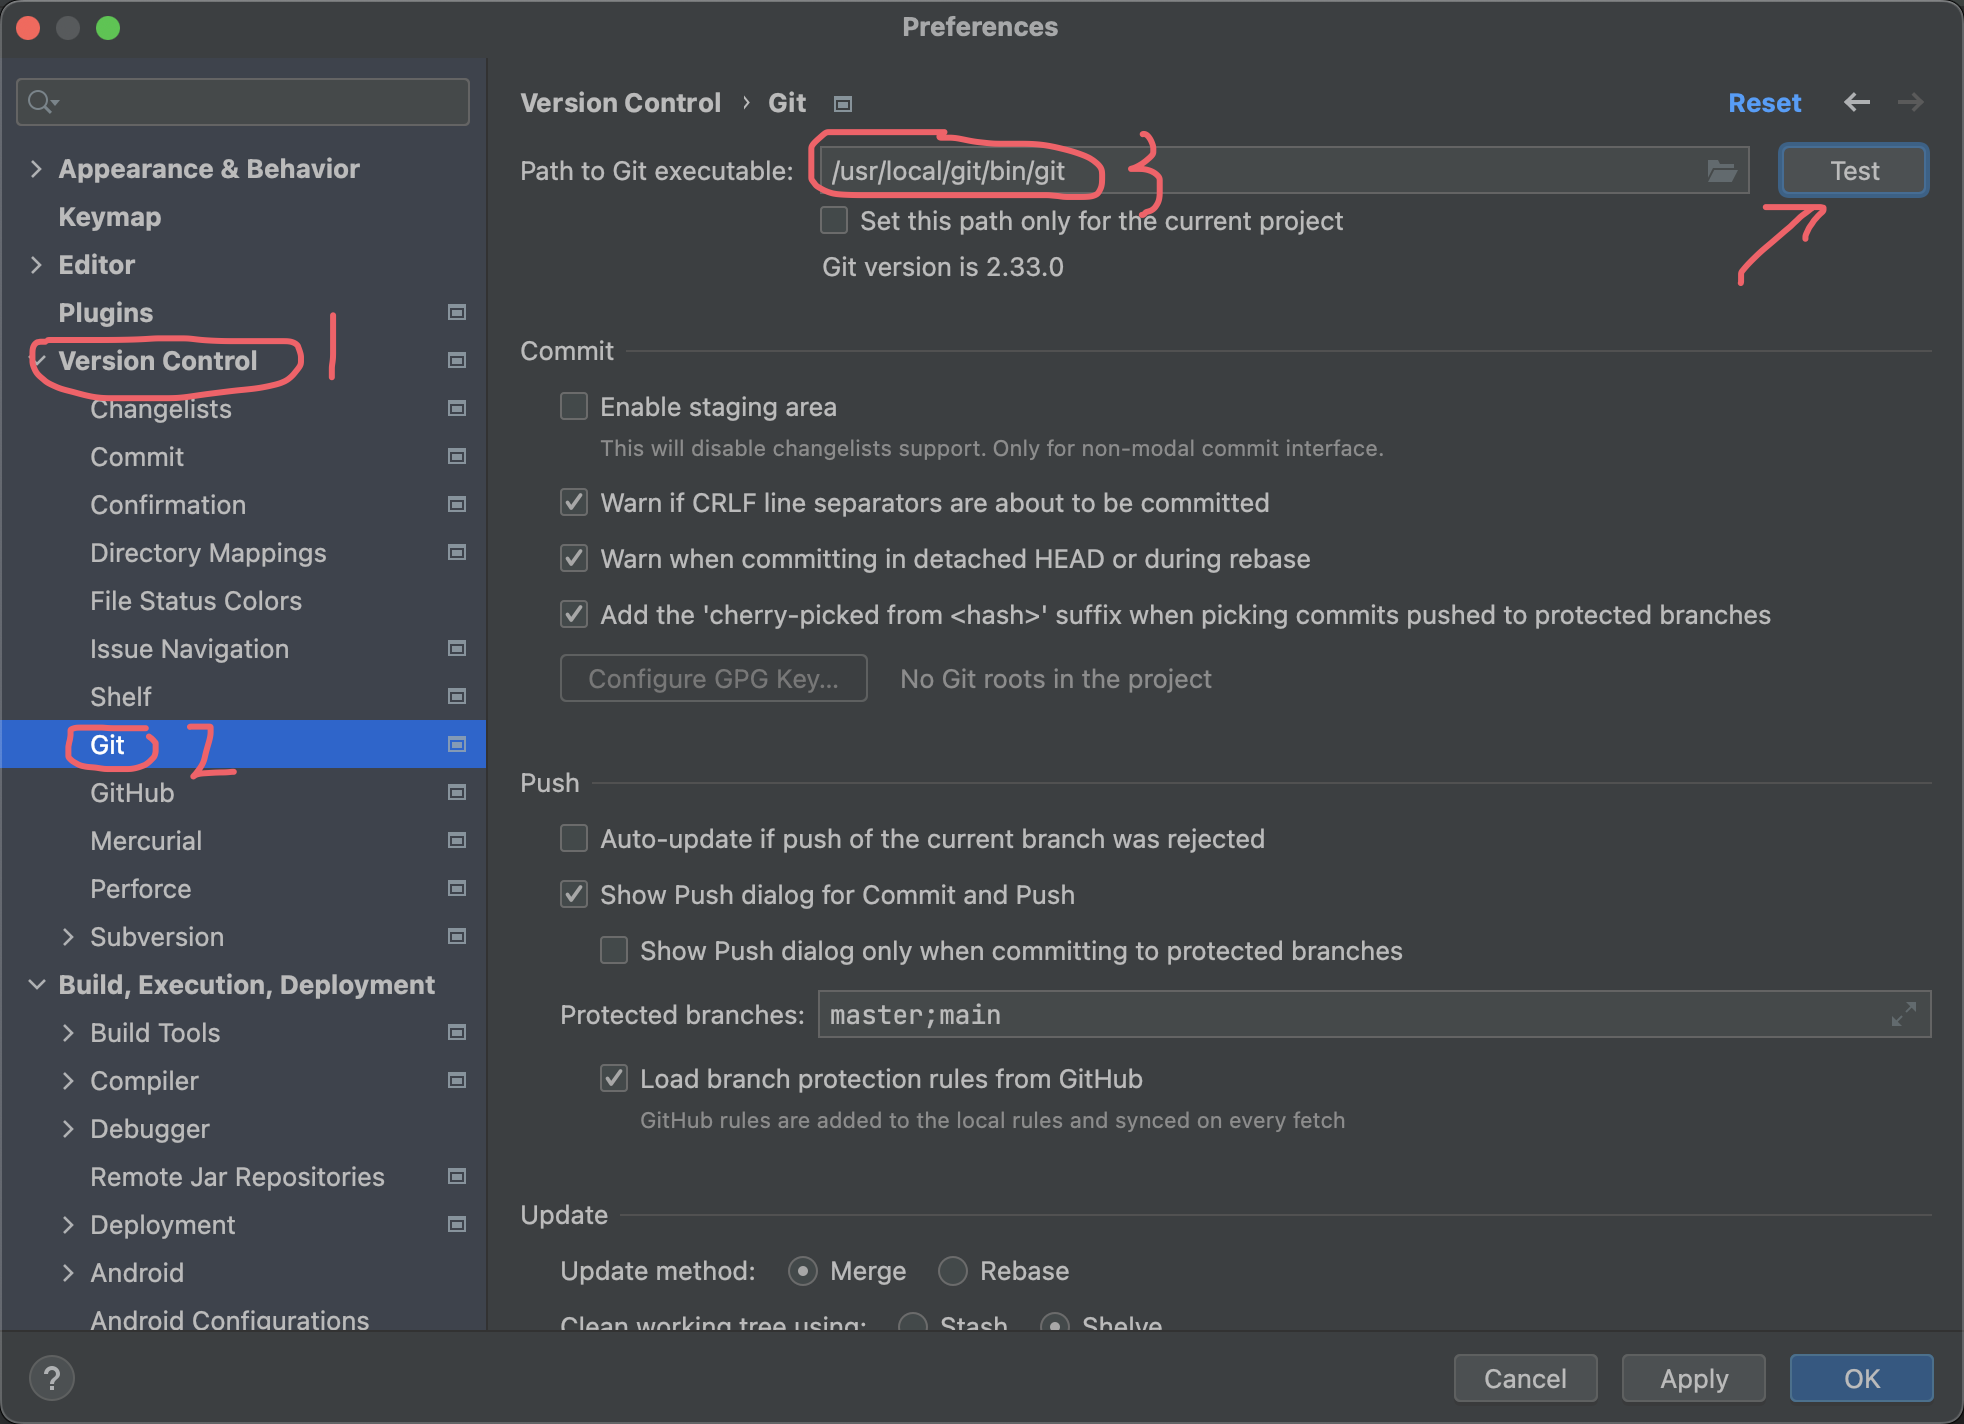
Task: Click the project settings icon next to Remote Jar Repositories
Action: point(457,1176)
